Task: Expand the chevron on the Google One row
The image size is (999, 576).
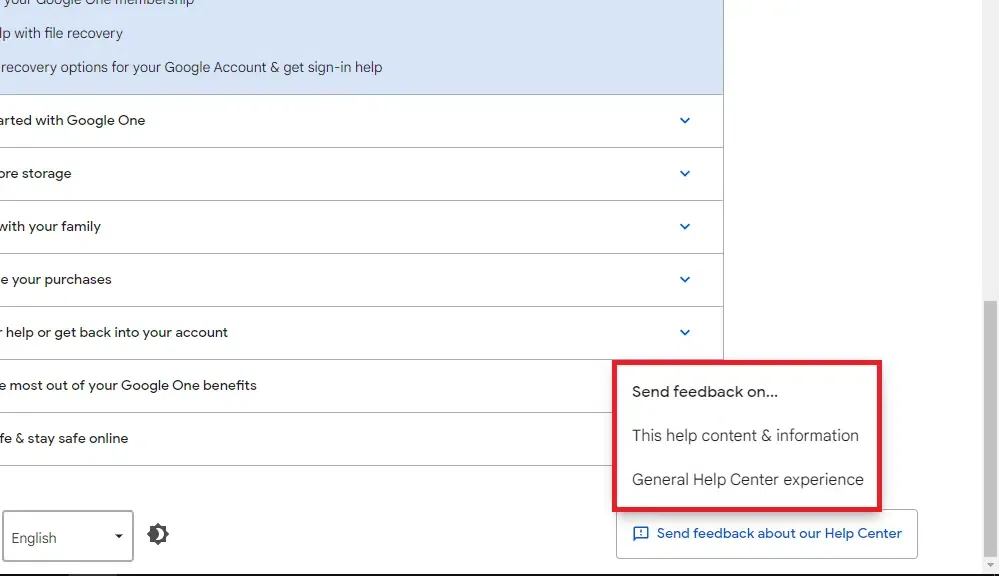Action: click(x=685, y=121)
